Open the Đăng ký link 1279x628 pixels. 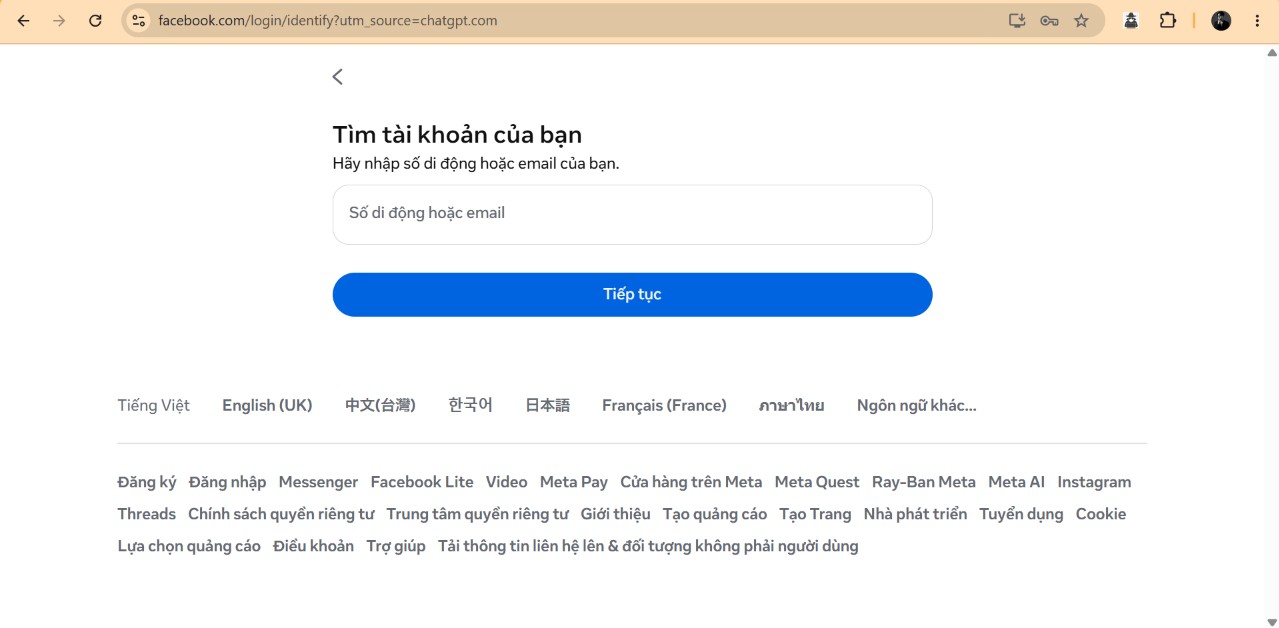(146, 482)
